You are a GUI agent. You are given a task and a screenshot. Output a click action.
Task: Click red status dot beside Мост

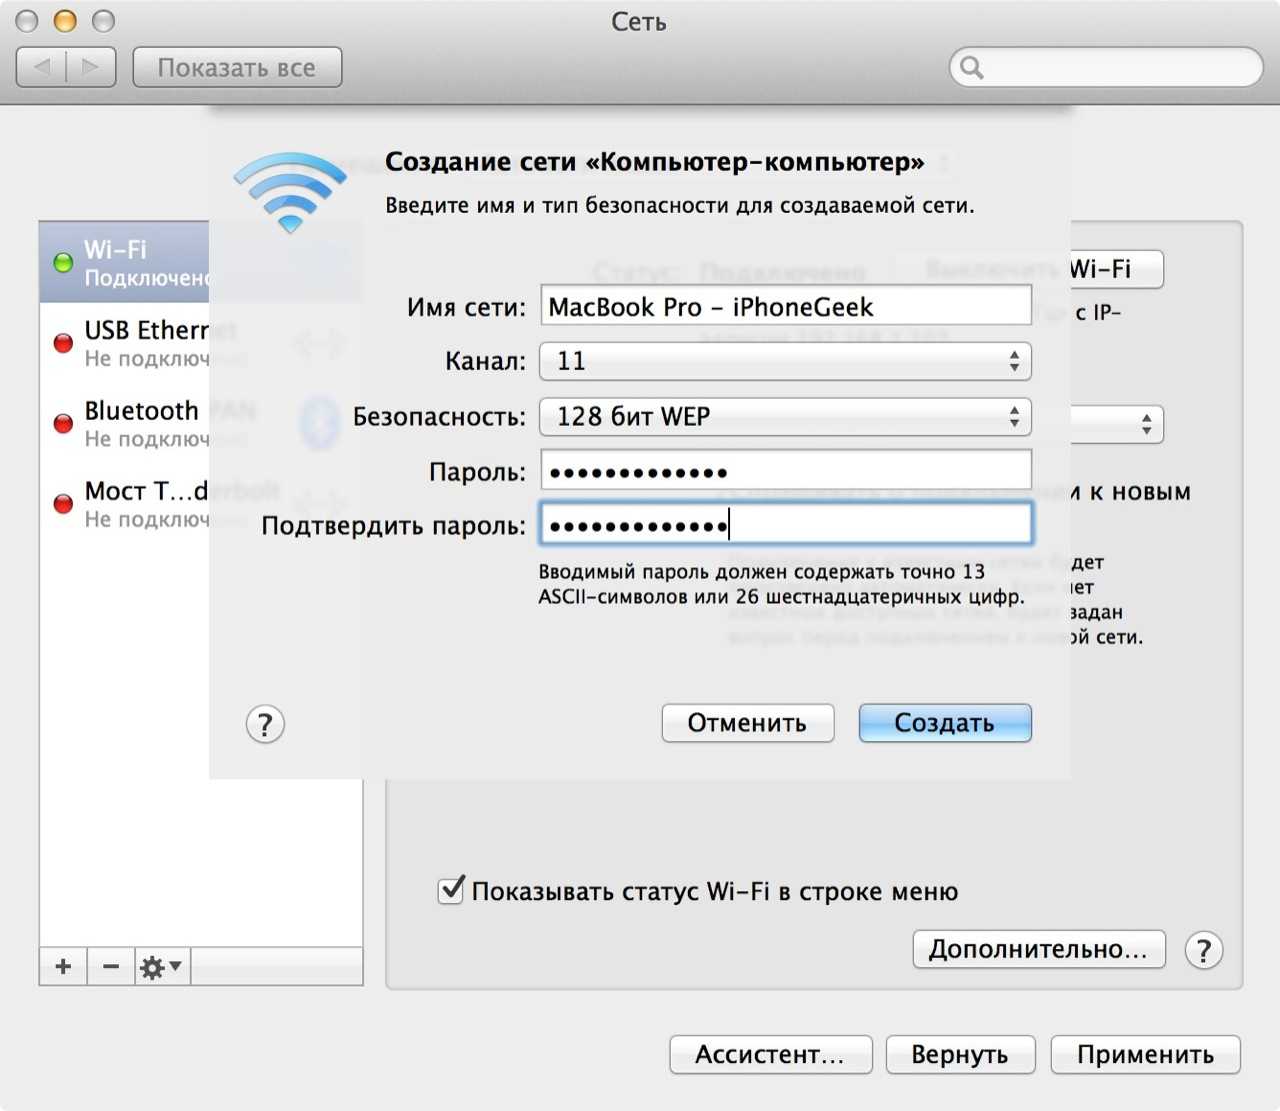point(63,503)
